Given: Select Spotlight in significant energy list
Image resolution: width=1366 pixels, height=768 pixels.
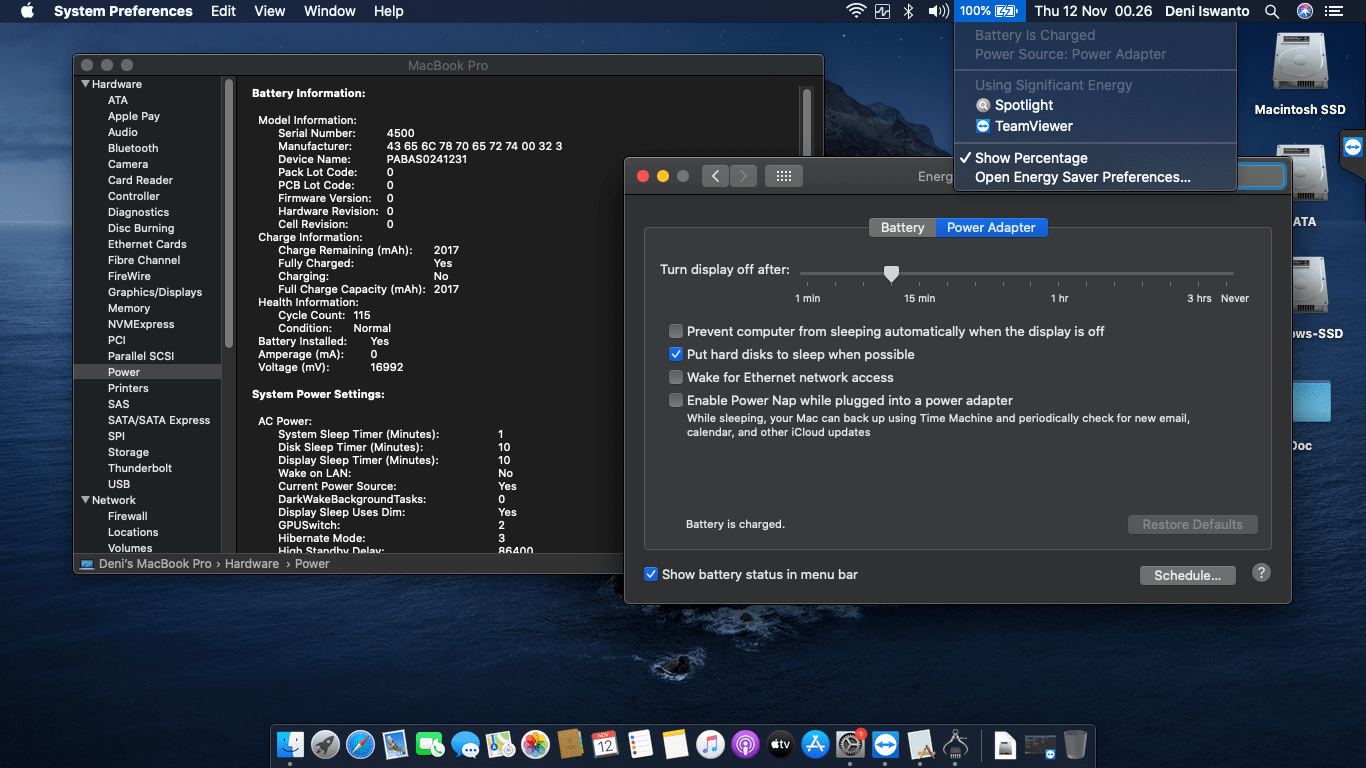Looking at the screenshot, I should pos(1024,105).
